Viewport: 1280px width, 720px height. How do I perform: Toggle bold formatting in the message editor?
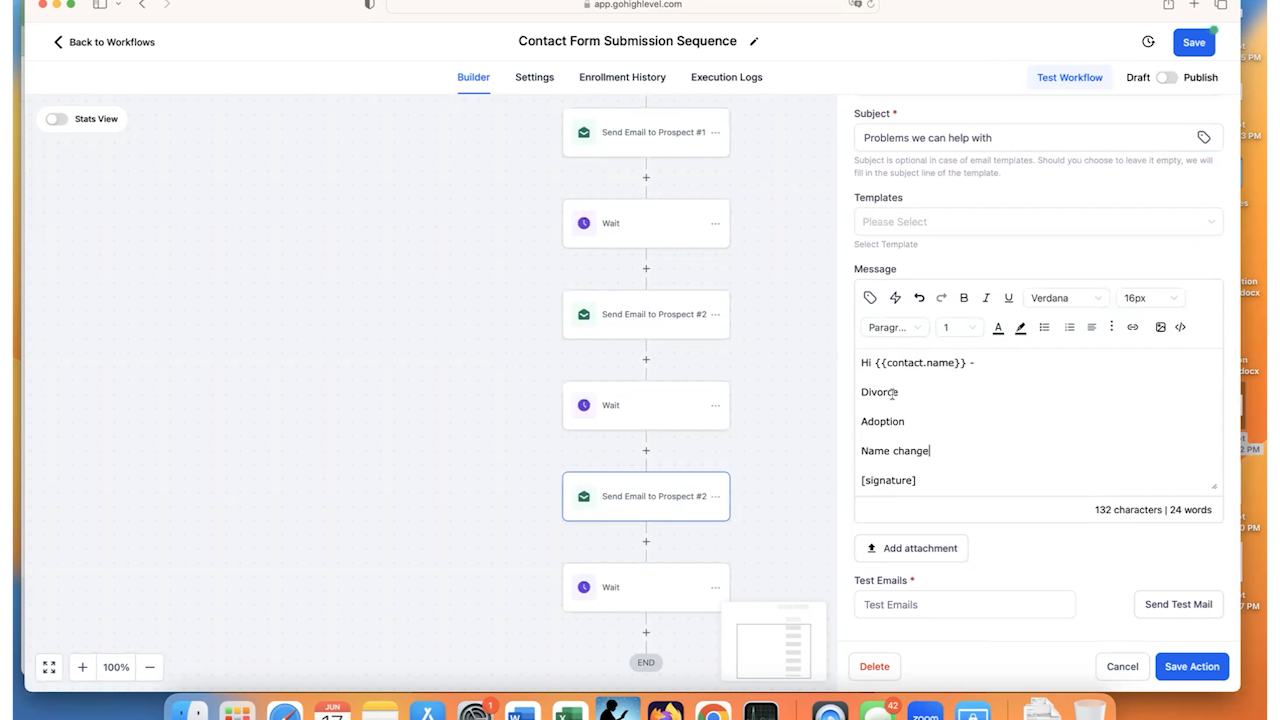tap(963, 297)
